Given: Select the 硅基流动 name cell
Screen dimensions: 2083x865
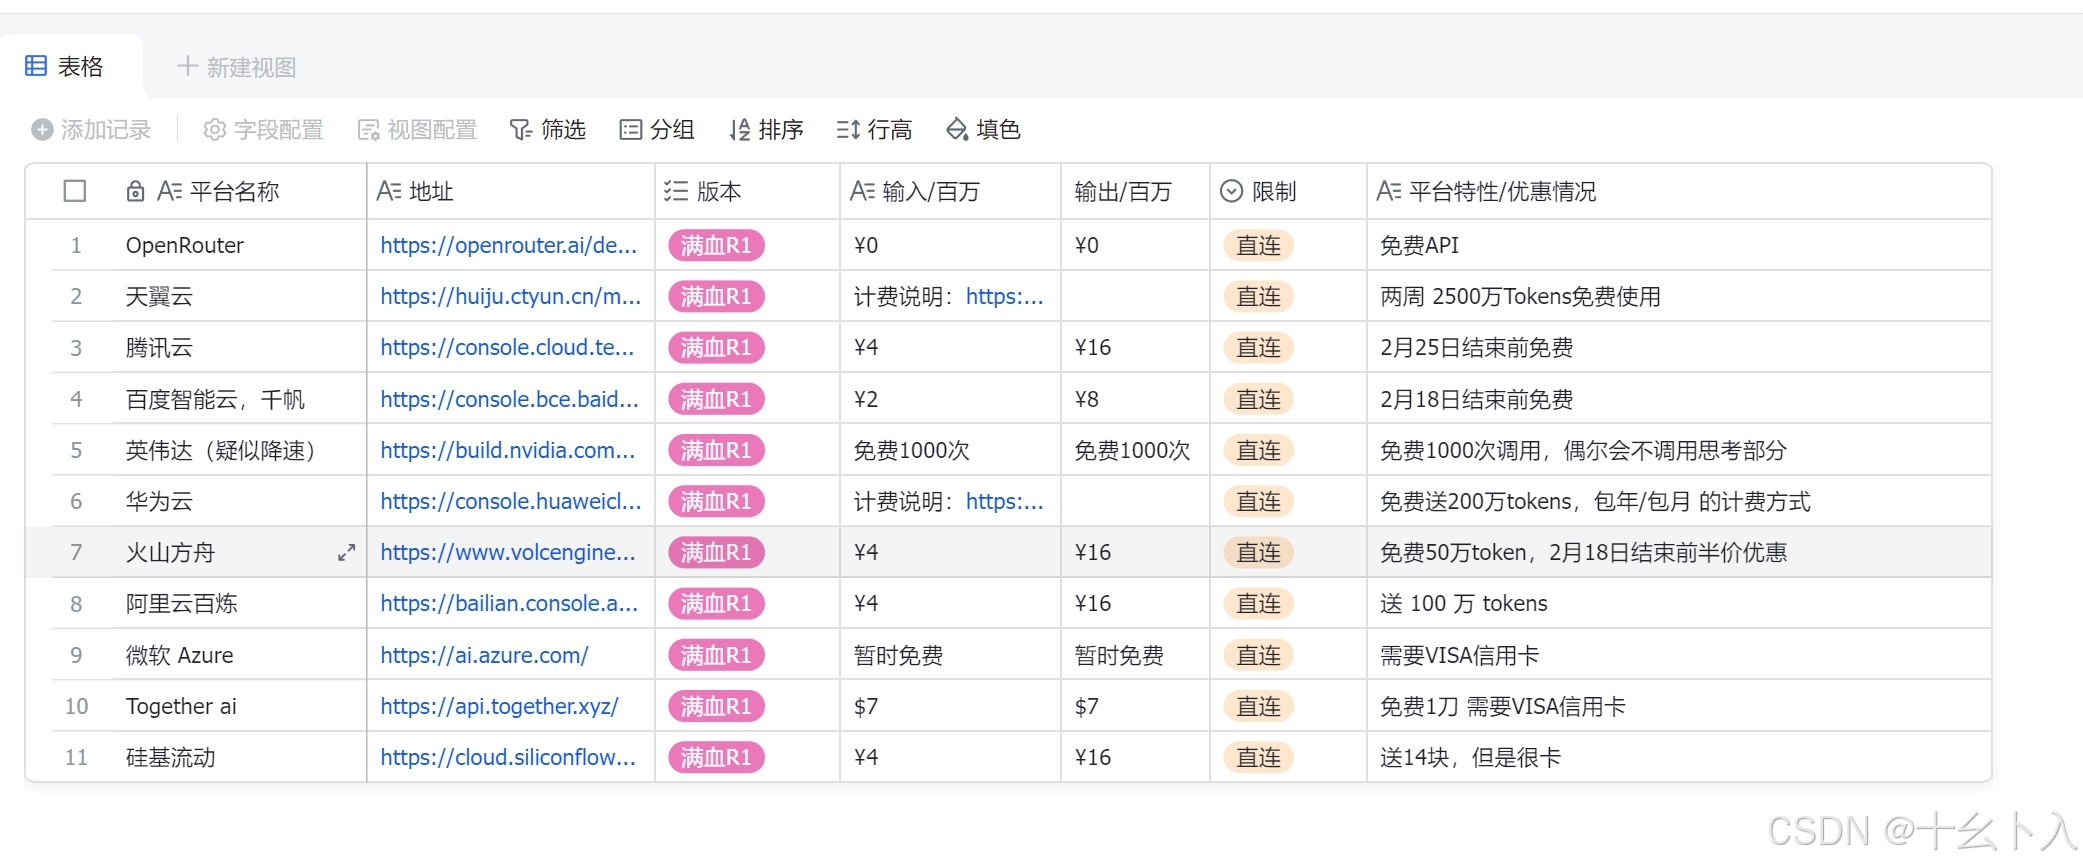Looking at the screenshot, I should click(x=240, y=758).
